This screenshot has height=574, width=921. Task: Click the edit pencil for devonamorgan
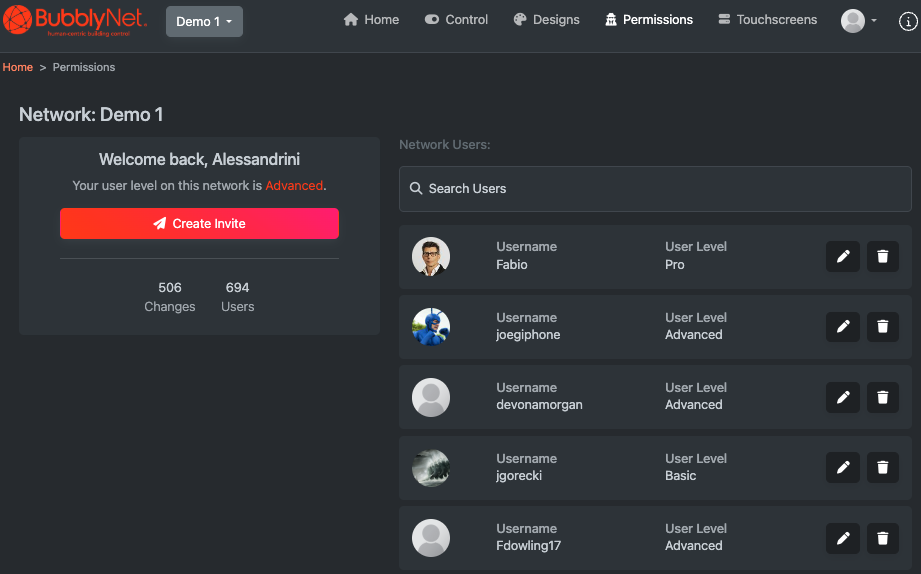point(842,397)
